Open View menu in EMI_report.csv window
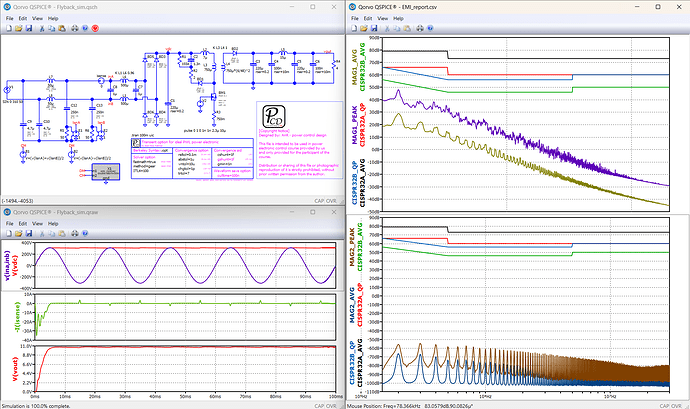The image size is (690, 409). tap(382, 18)
